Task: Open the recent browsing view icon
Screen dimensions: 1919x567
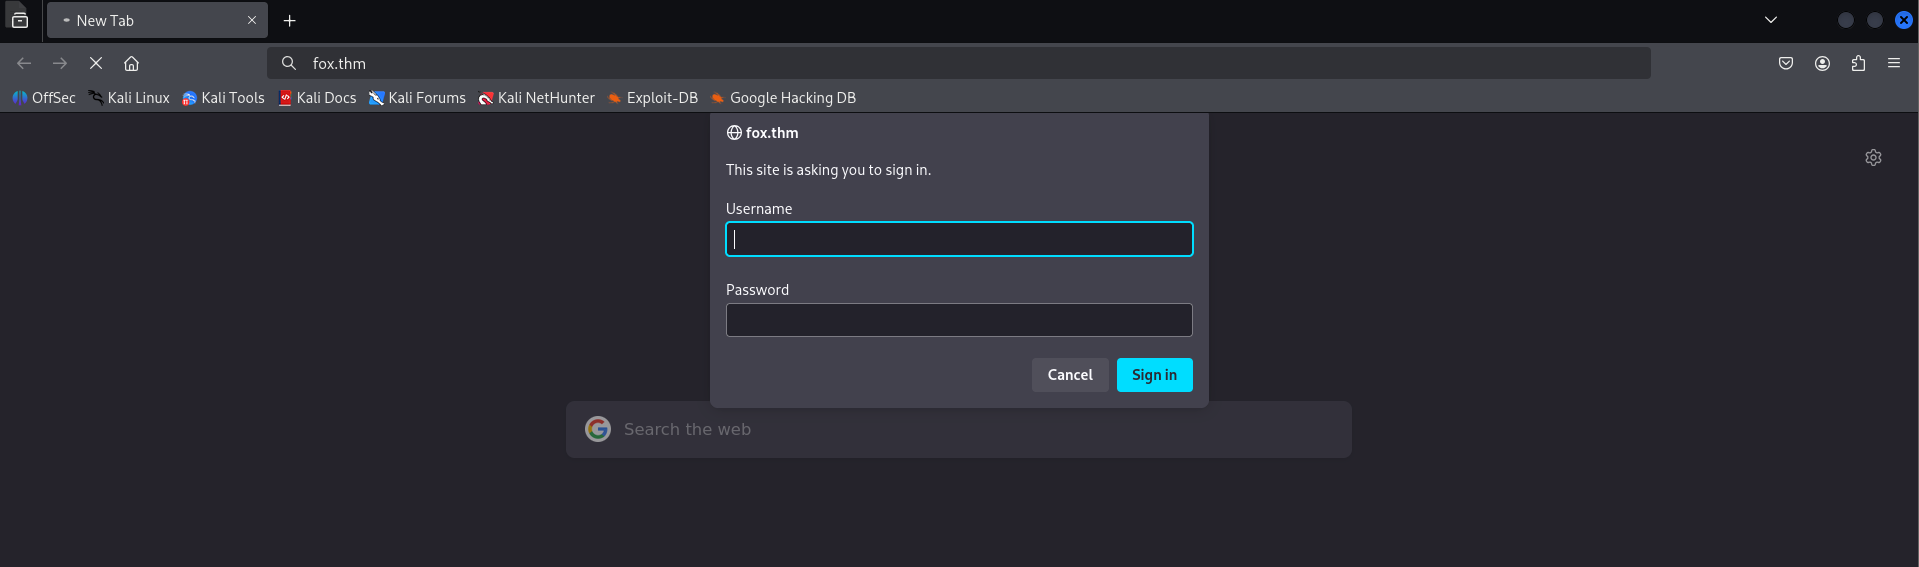Action: 20,20
